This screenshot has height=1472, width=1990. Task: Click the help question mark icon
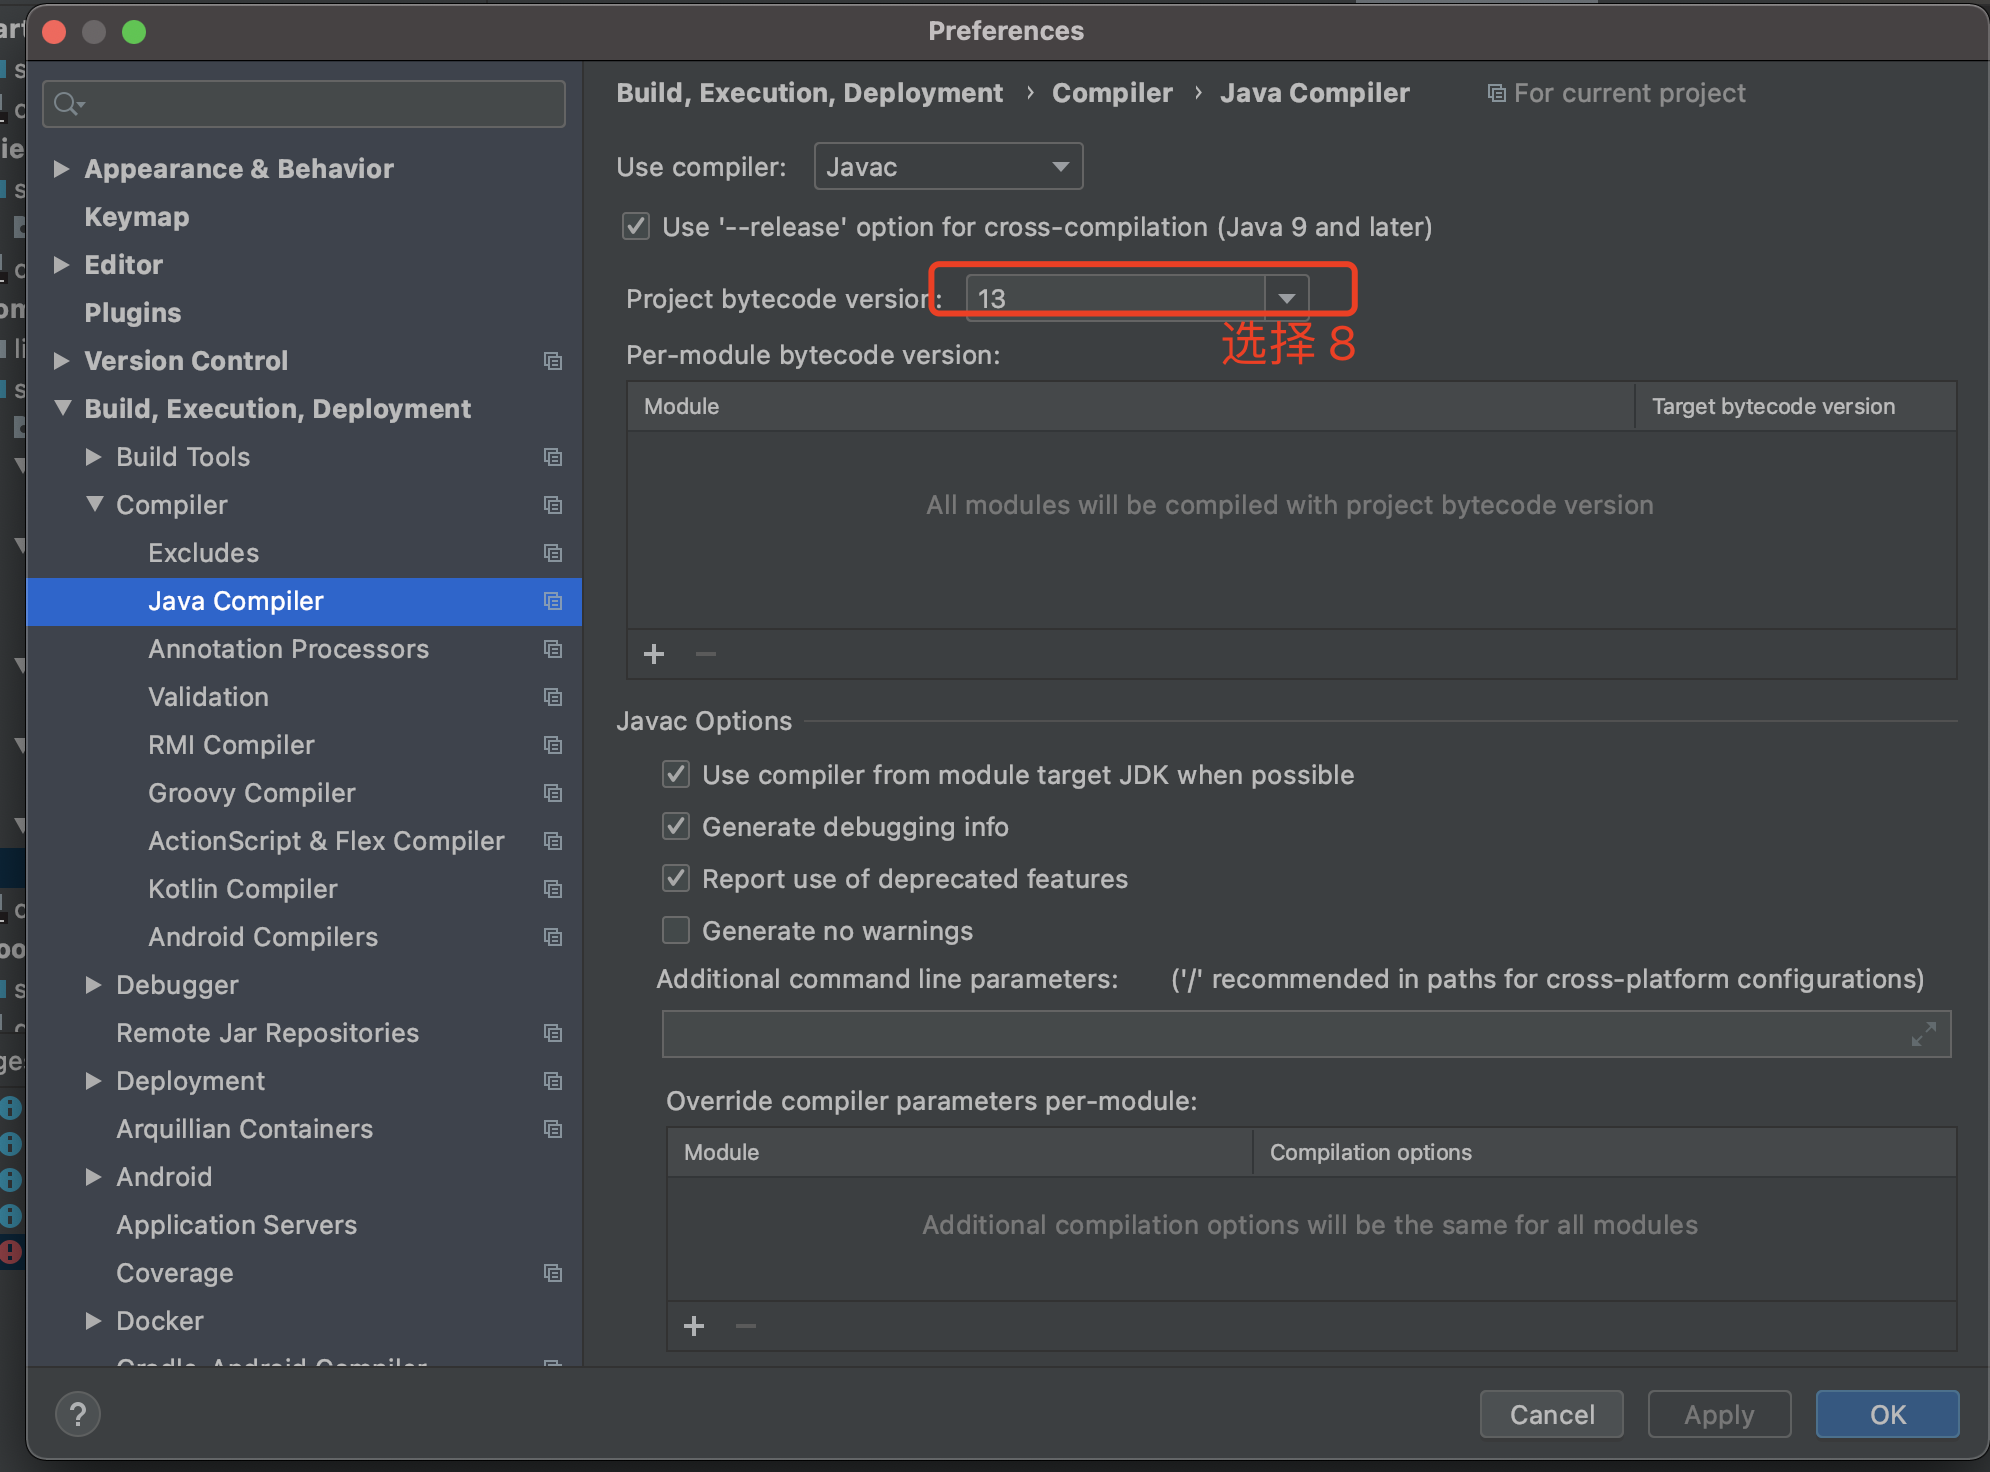(78, 1414)
